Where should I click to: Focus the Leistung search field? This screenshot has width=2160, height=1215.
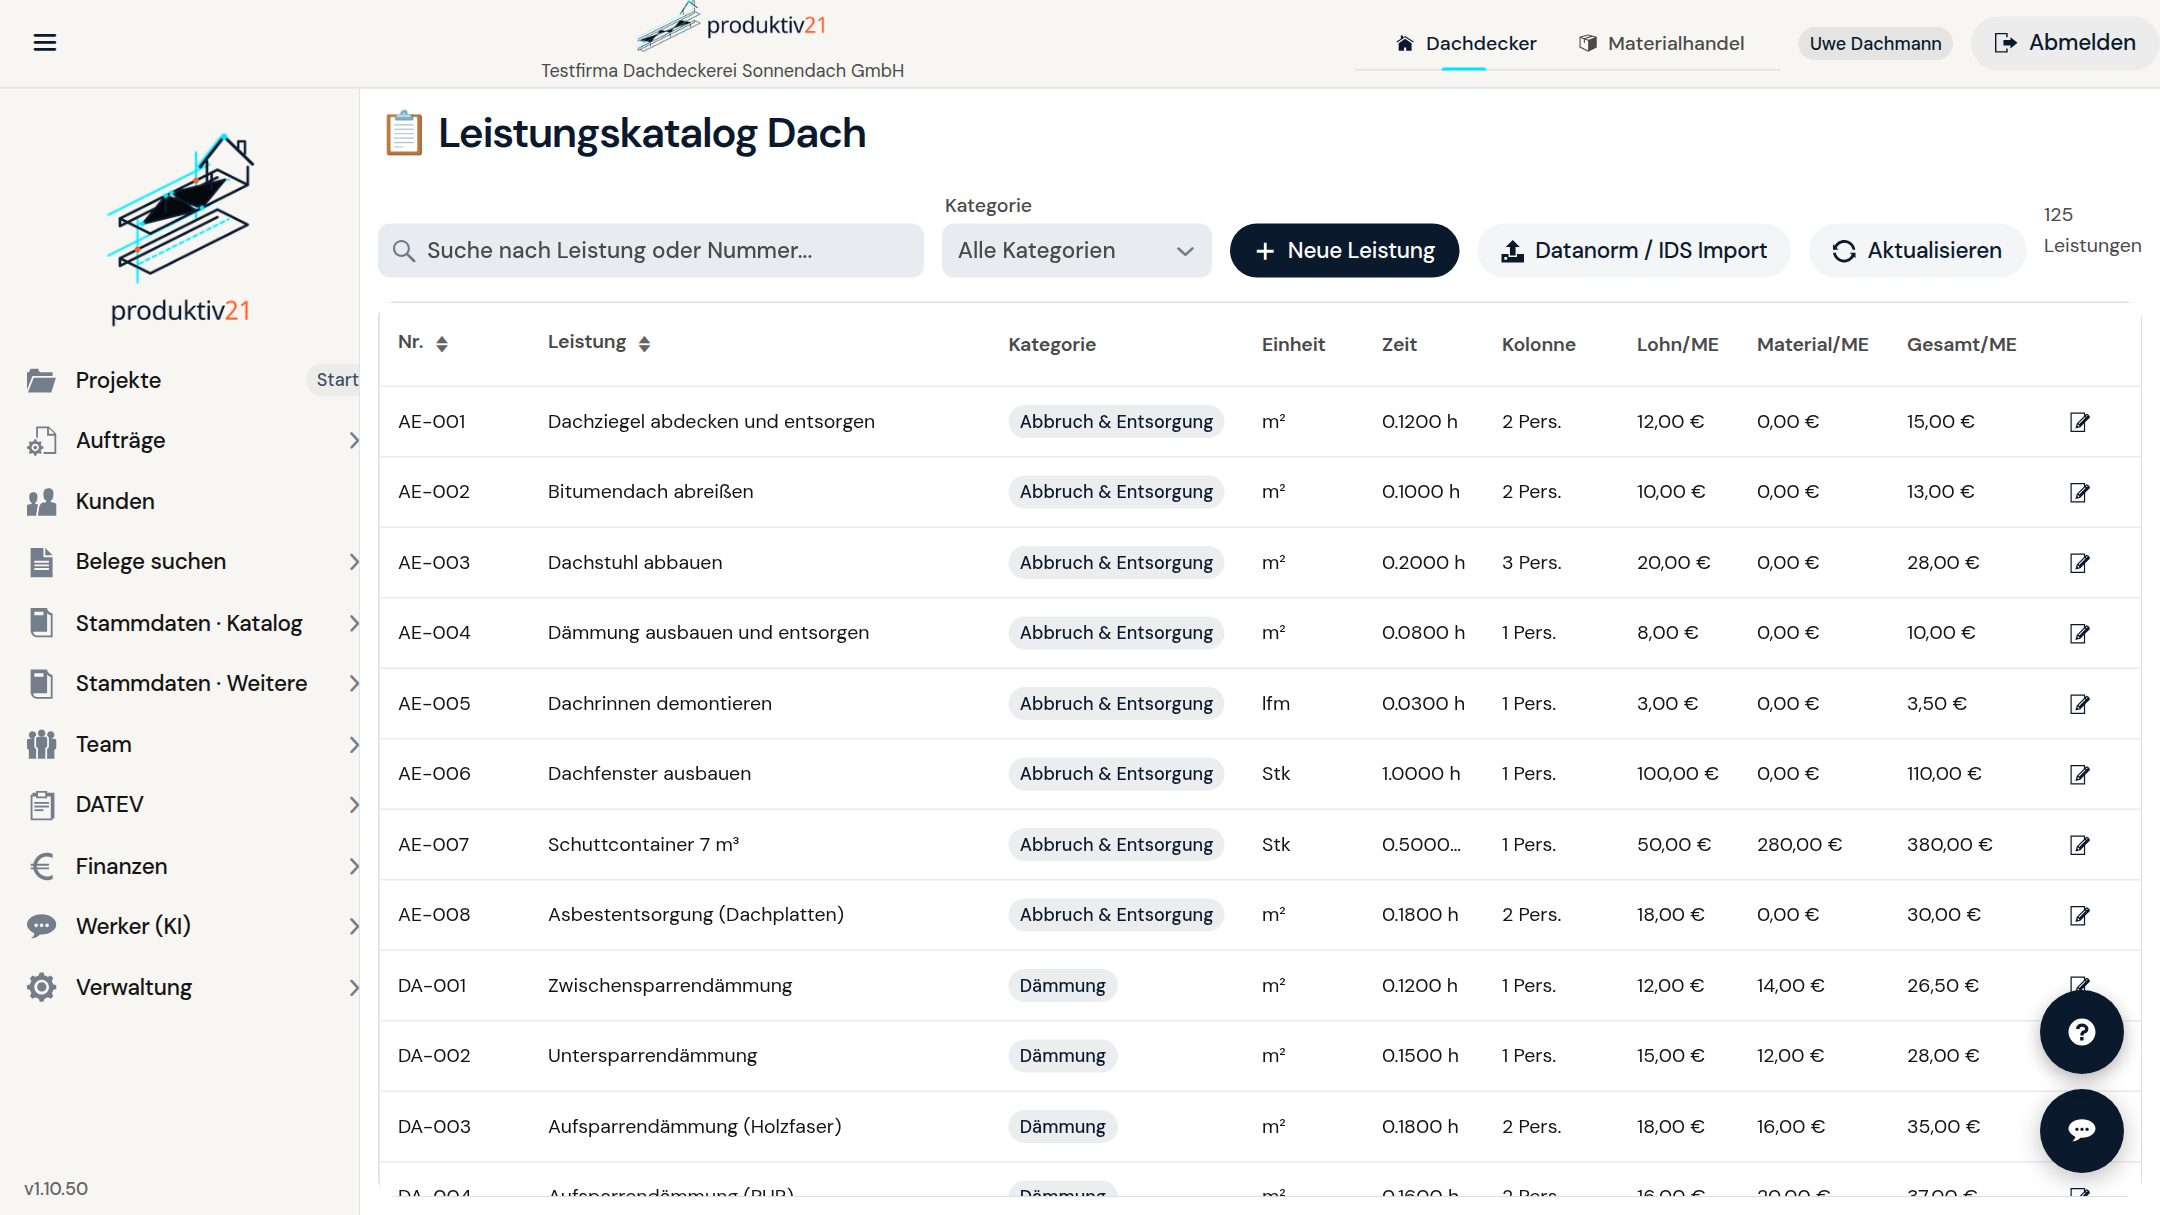click(650, 250)
